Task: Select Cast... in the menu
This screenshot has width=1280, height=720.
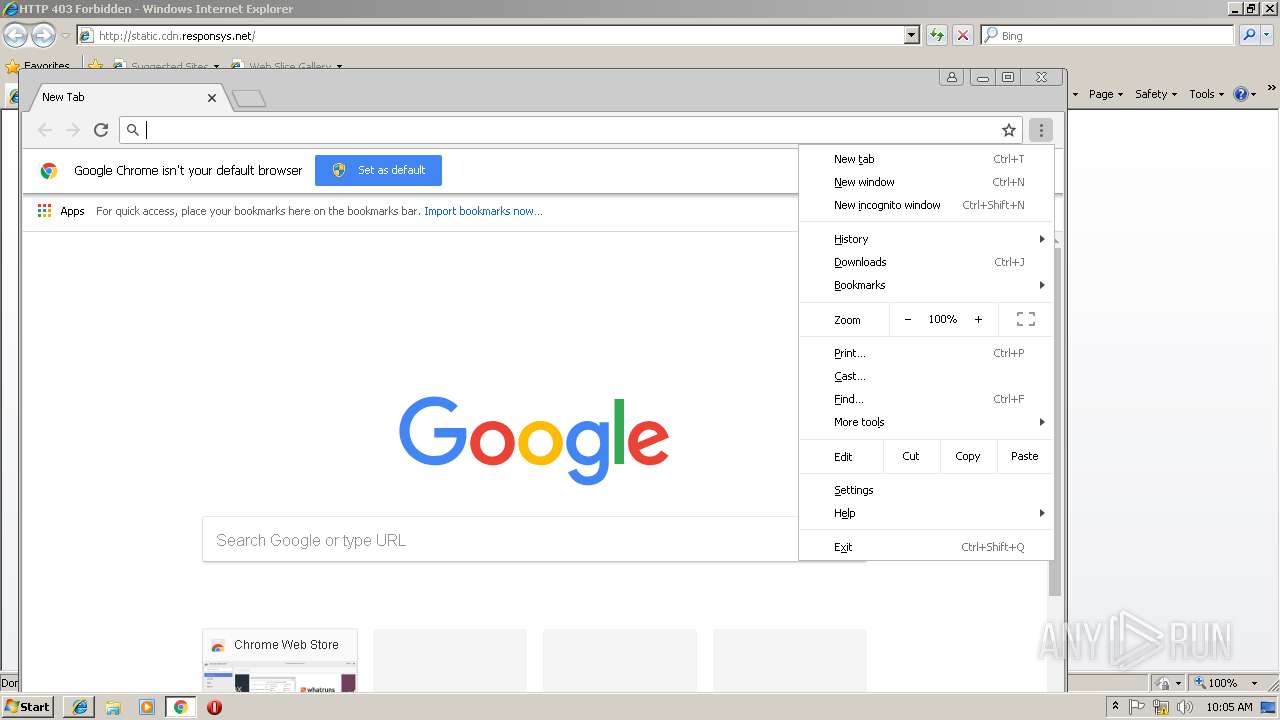Action: coord(926,376)
